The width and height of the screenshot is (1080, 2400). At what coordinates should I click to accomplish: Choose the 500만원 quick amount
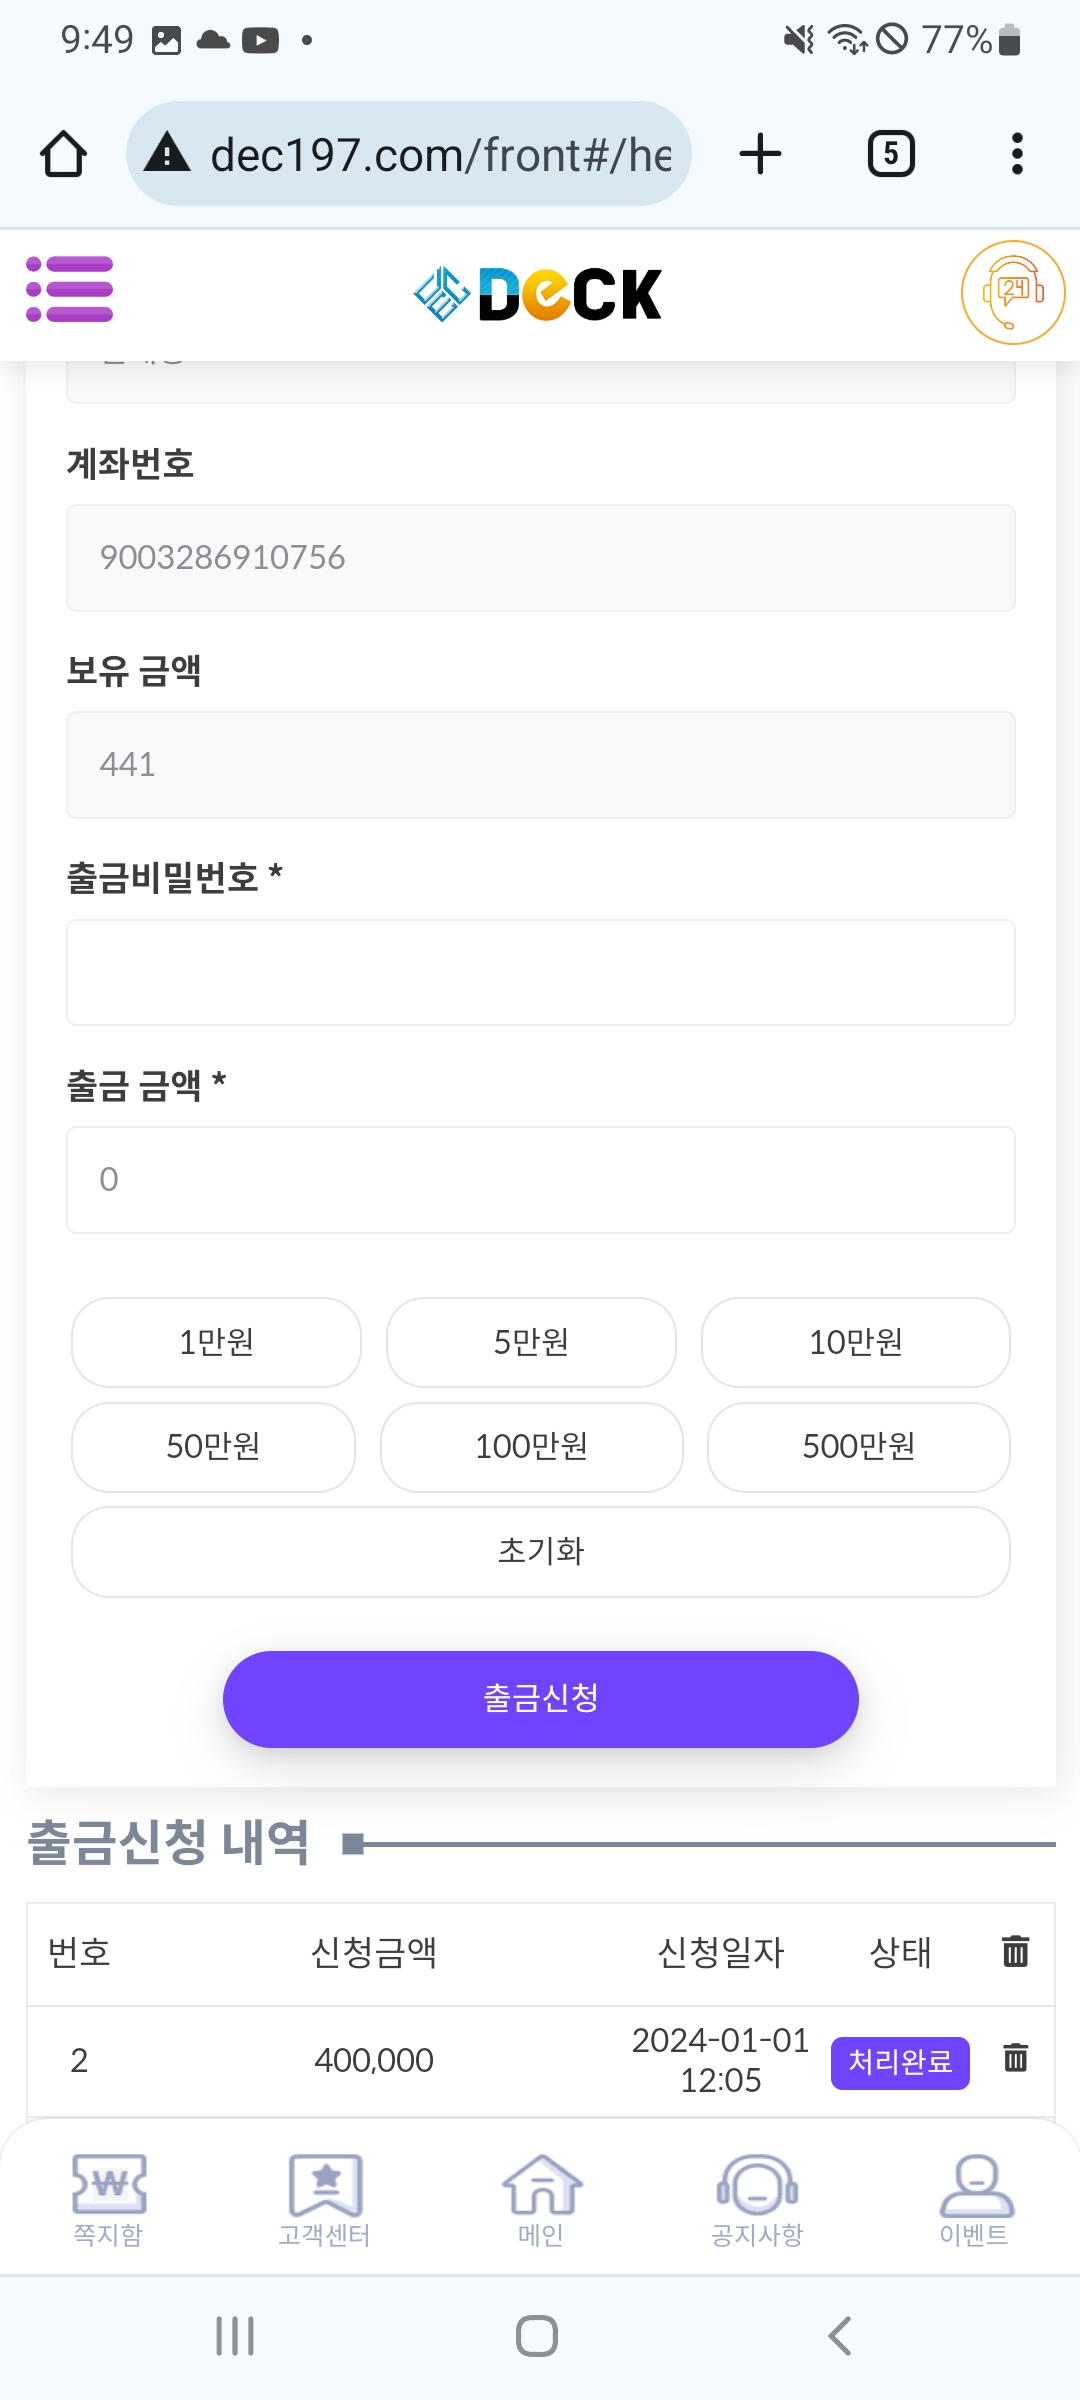click(x=858, y=1447)
